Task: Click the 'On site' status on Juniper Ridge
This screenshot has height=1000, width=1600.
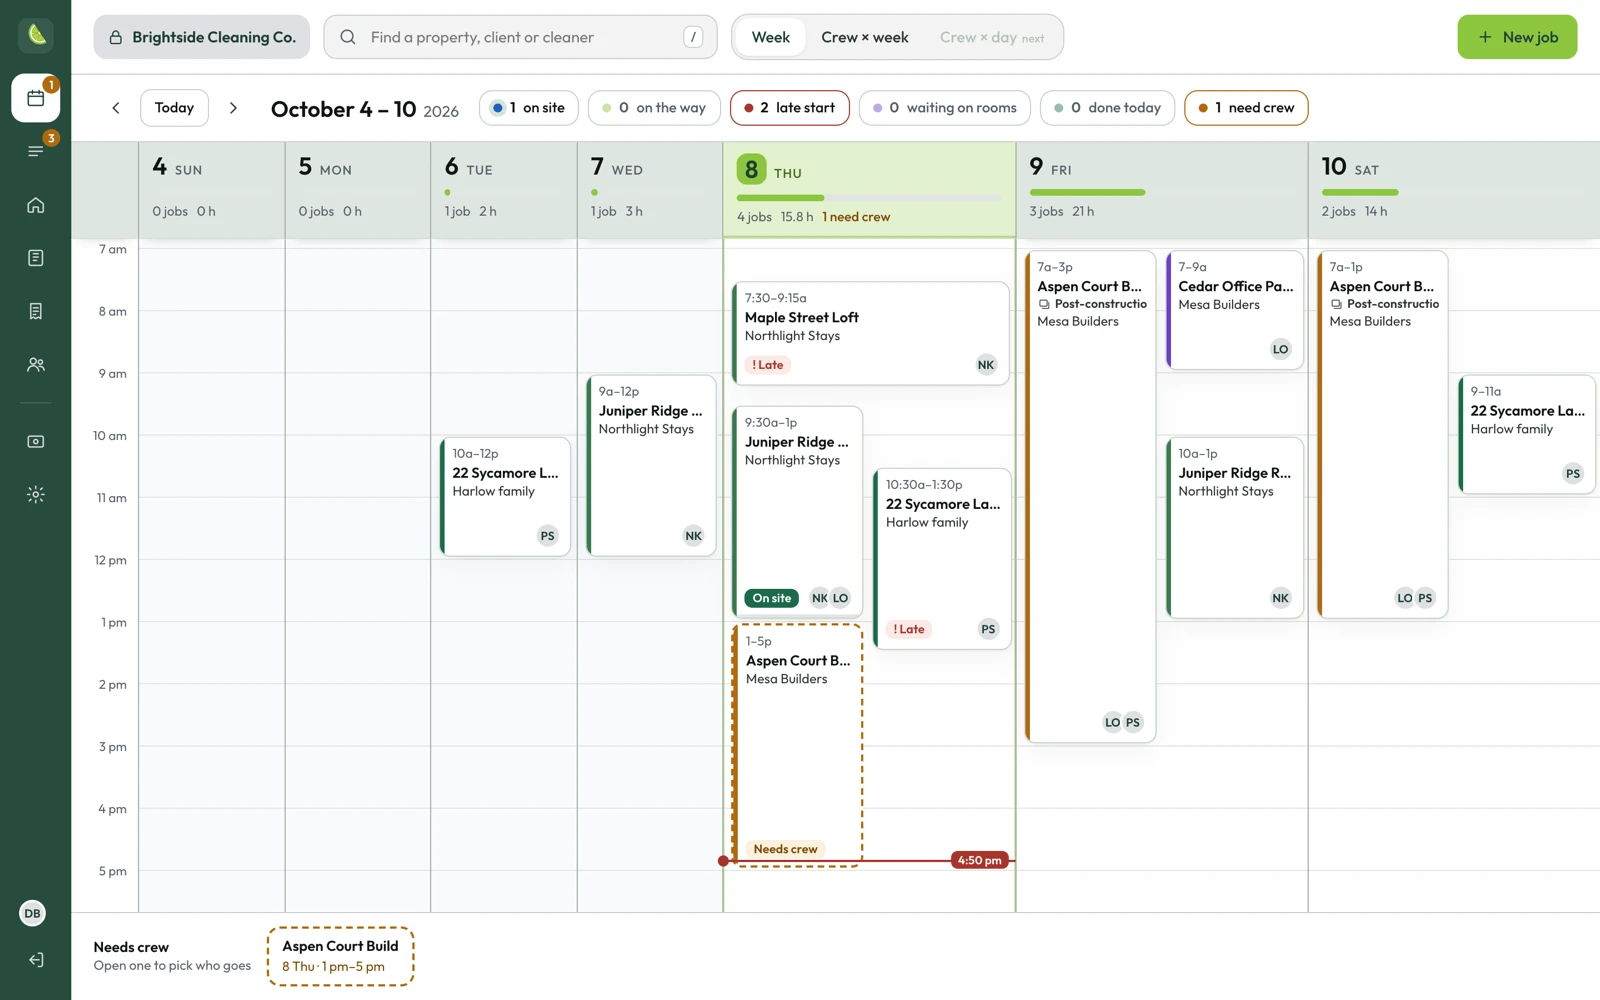Action: (771, 598)
